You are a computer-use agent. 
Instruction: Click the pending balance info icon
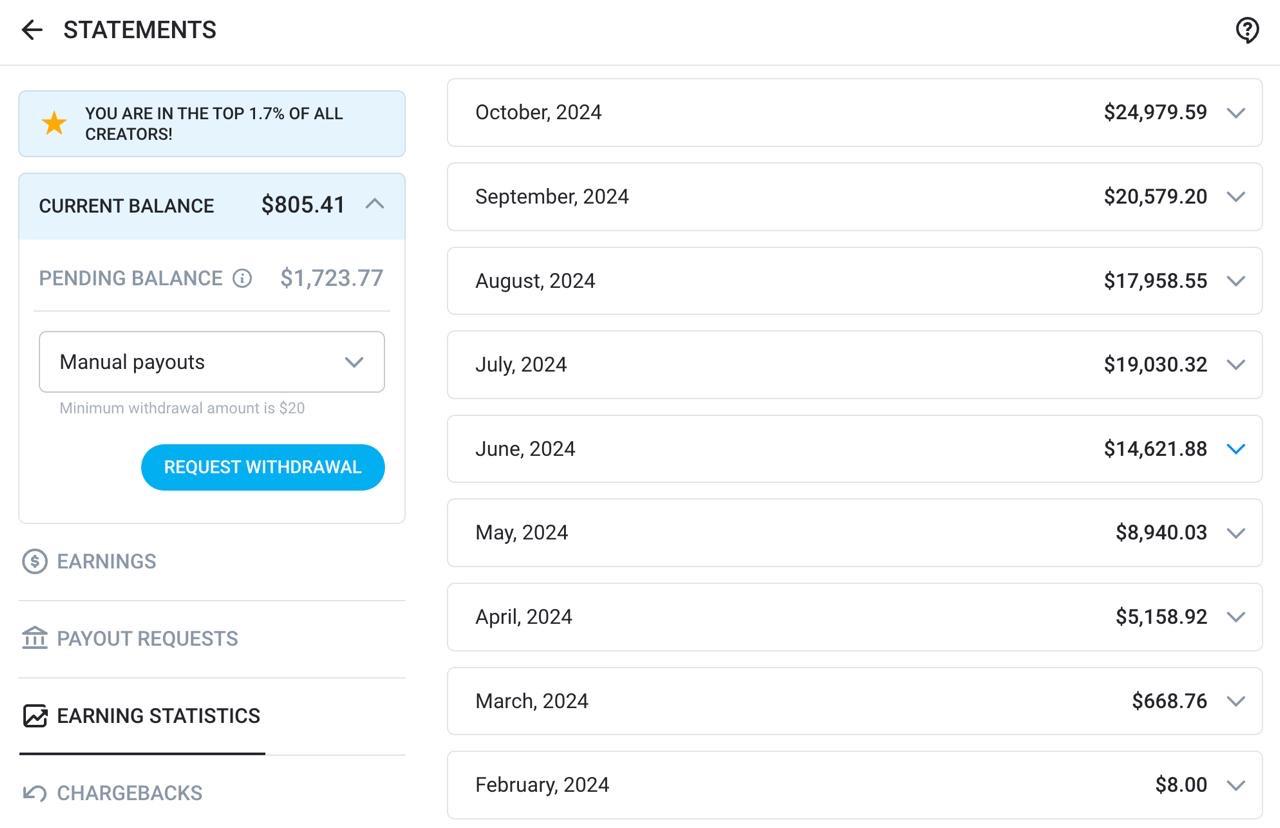tap(242, 279)
